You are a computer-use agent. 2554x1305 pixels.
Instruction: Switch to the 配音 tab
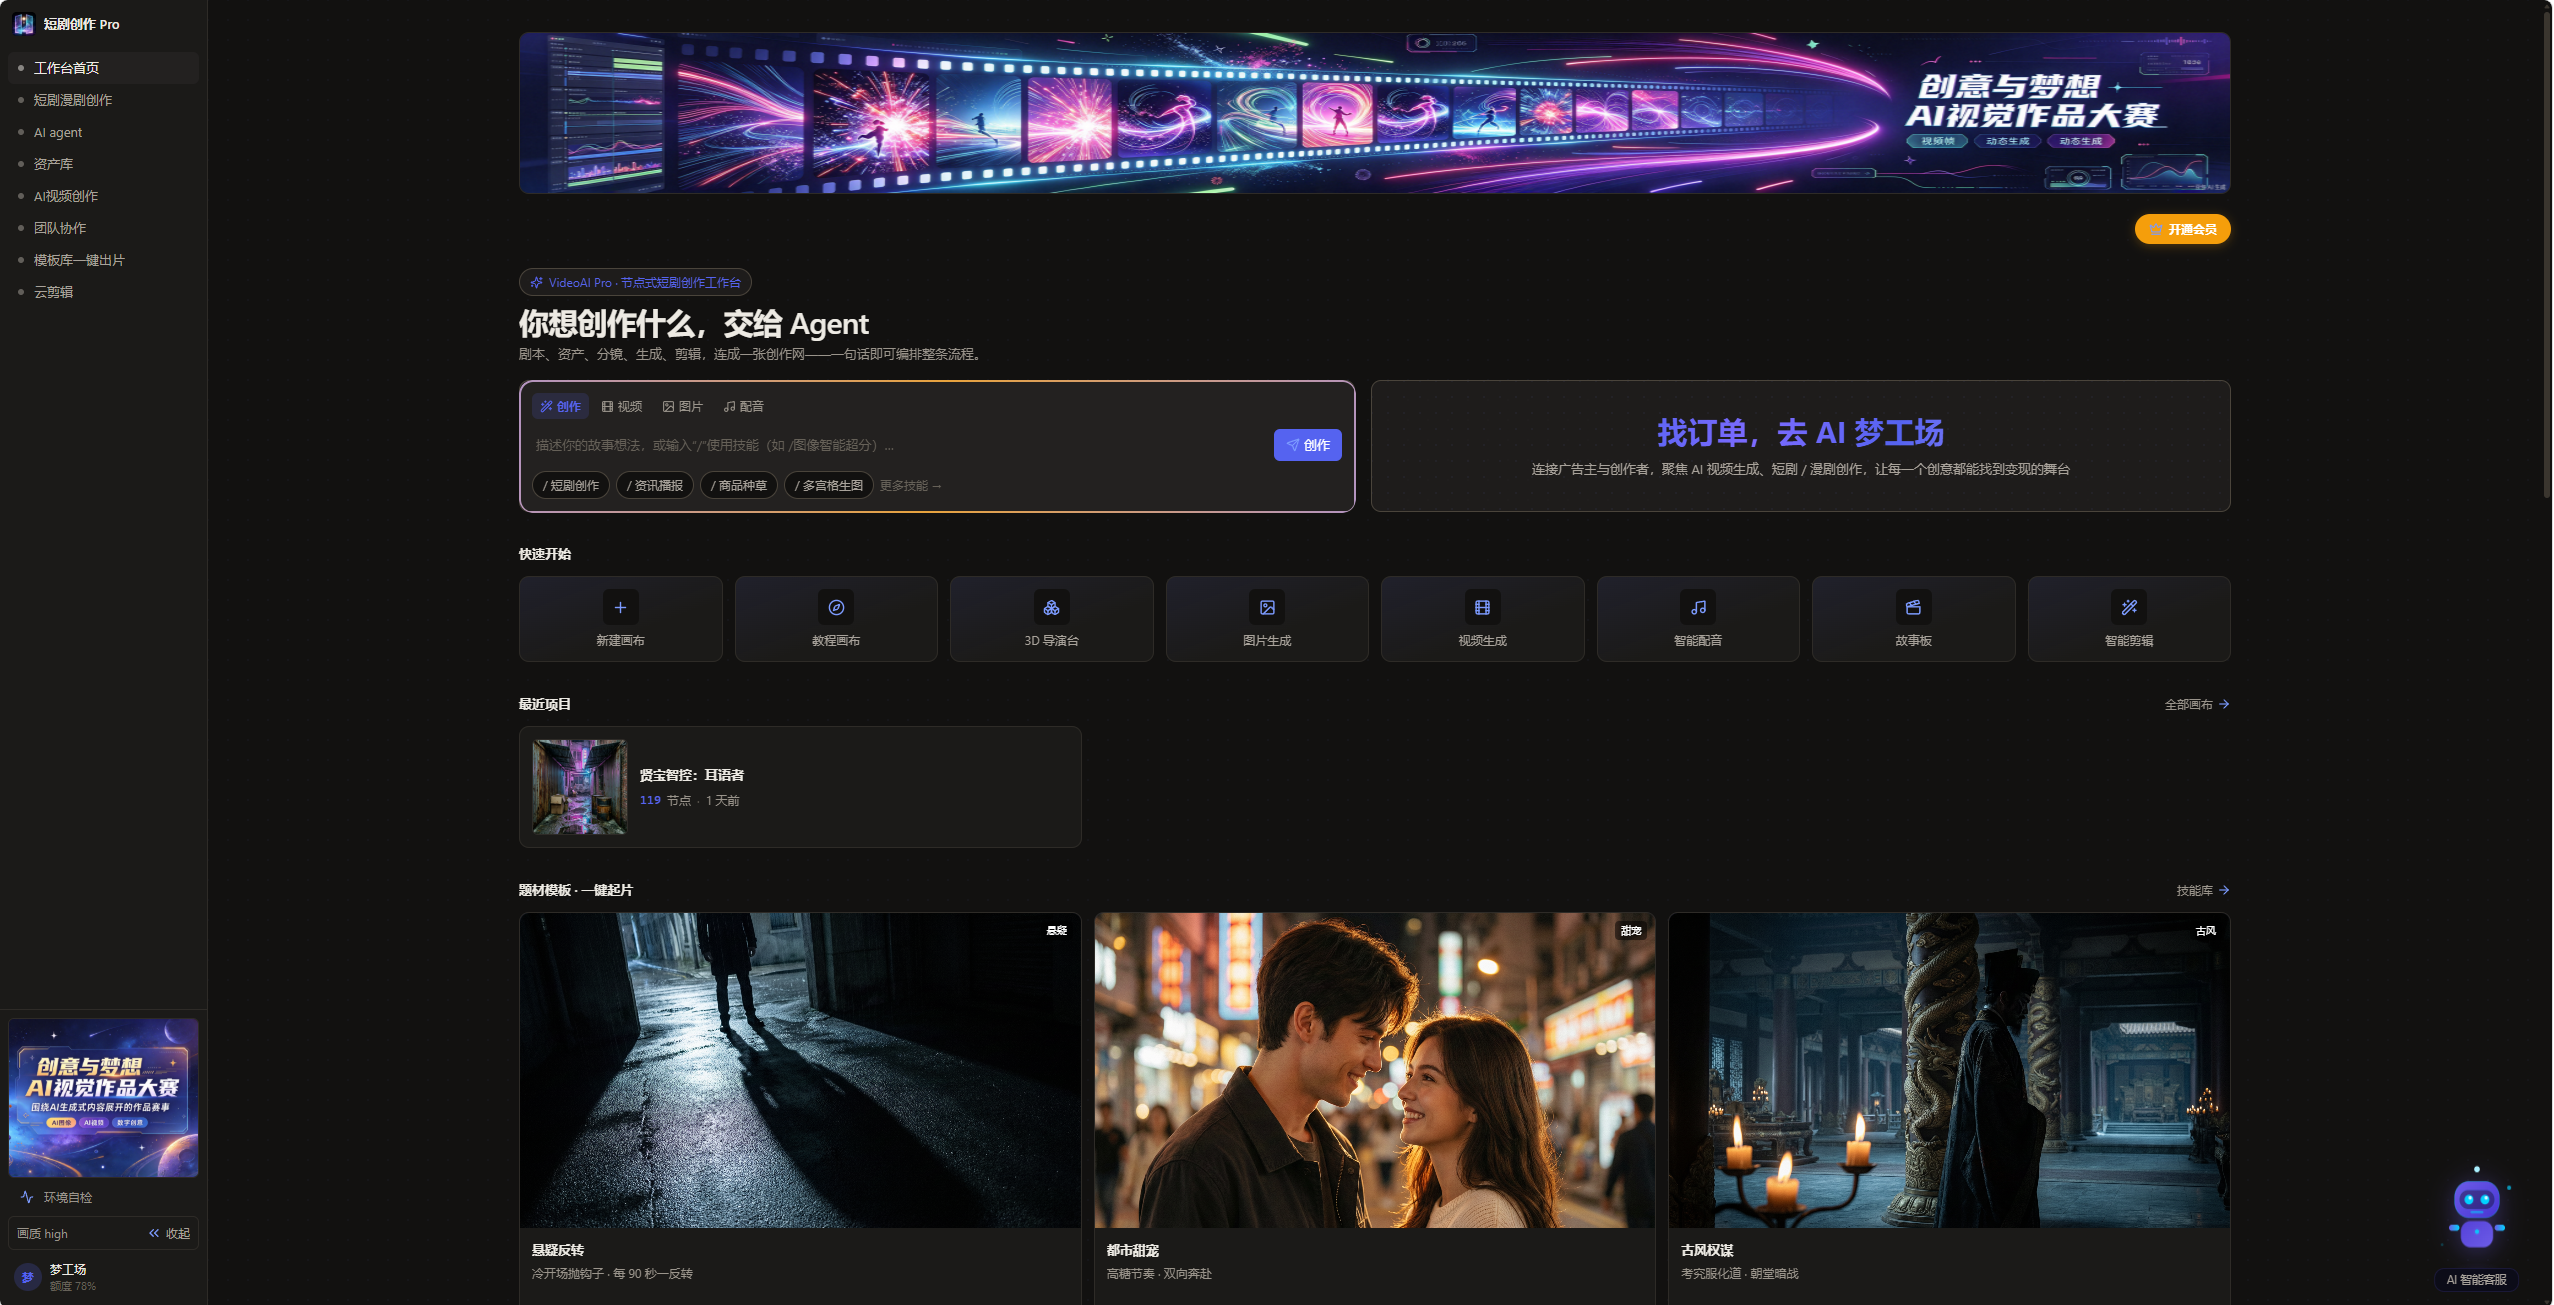[744, 406]
